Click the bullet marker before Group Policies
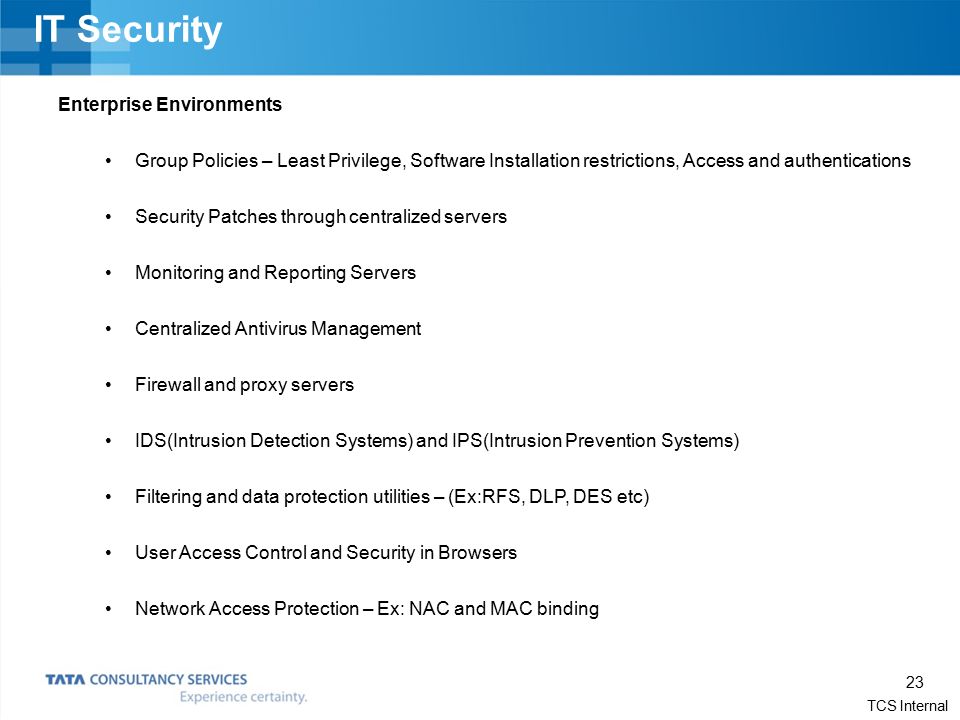This screenshot has width=960, height=720. tap(108, 161)
